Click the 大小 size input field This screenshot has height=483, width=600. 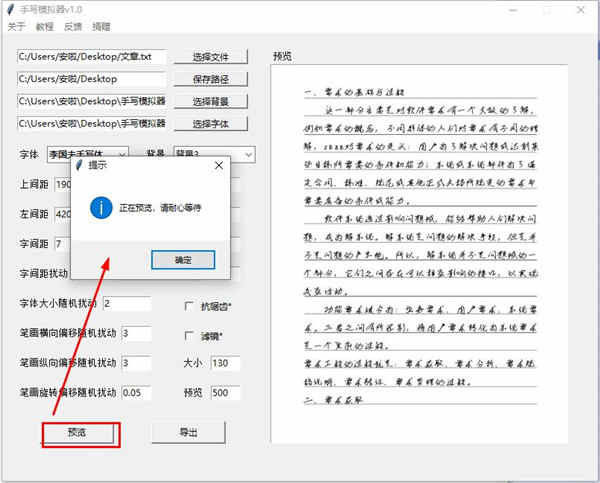tap(225, 363)
